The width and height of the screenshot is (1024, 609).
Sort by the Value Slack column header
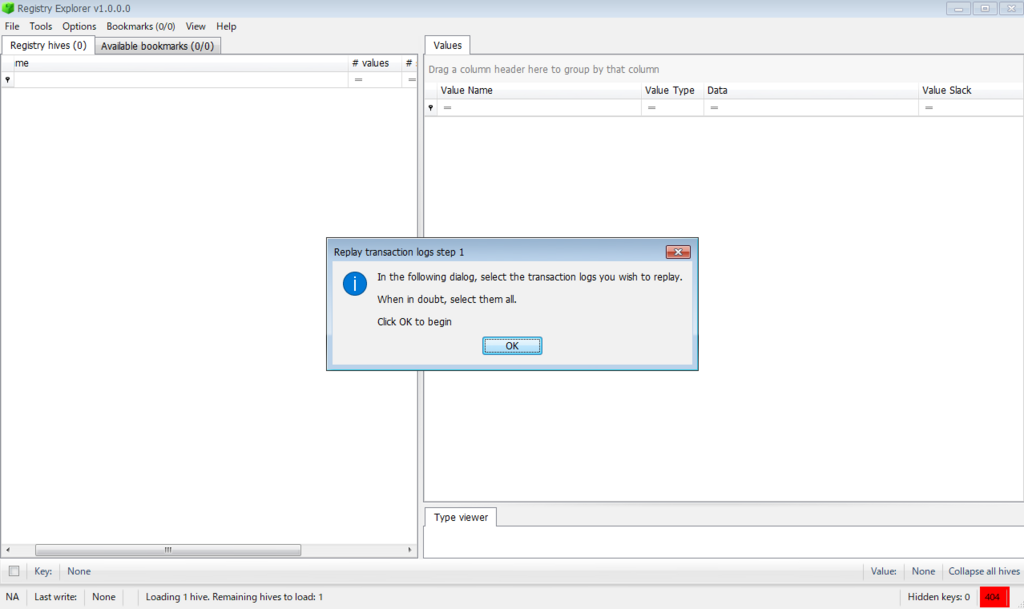970,90
